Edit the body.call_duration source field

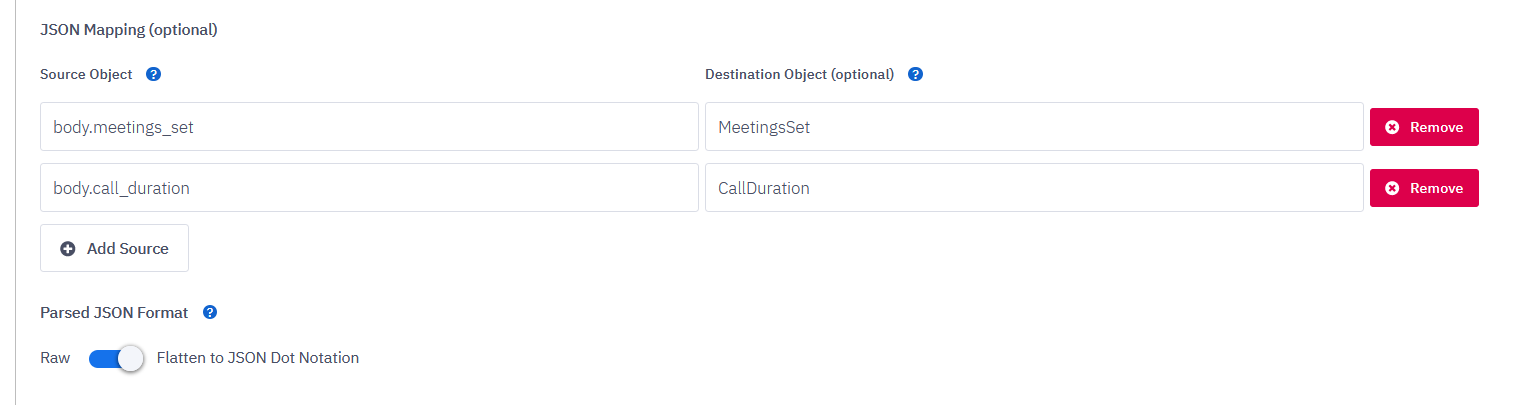(x=369, y=188)
